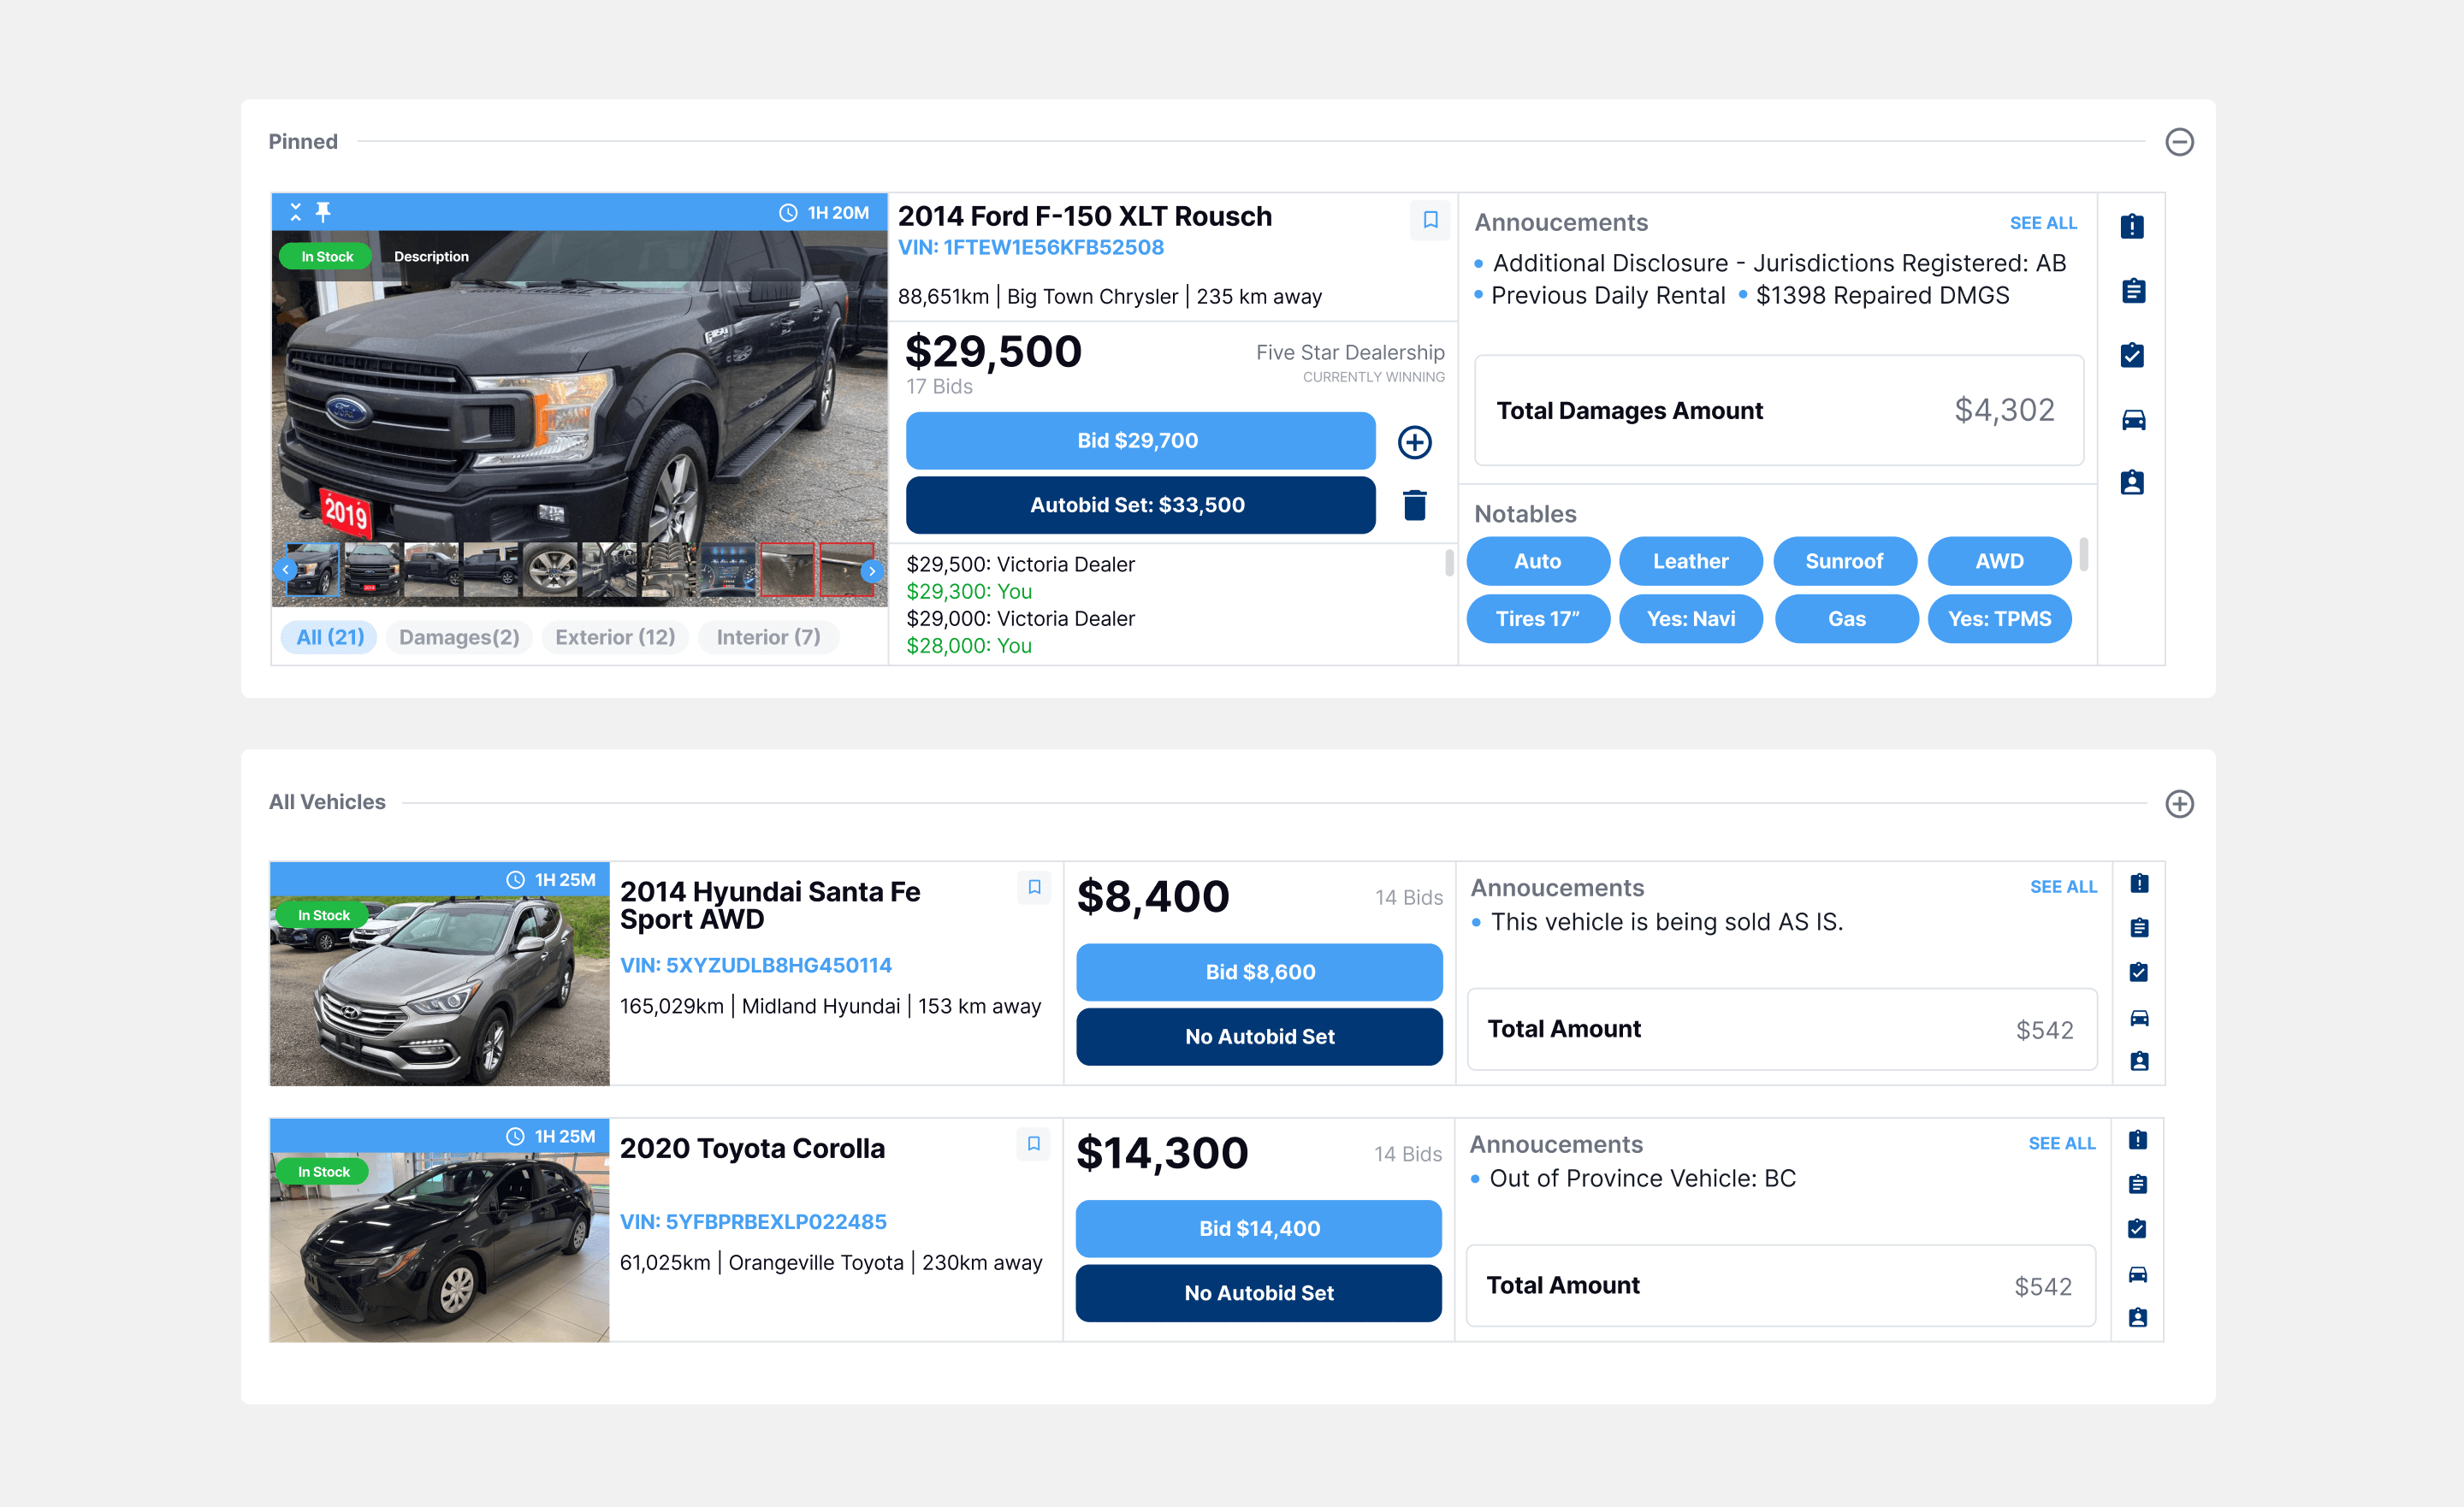2464x1507 pixels.
Task: Open SEE ALL announcements for Corolla
Action: (2061, 1143)
